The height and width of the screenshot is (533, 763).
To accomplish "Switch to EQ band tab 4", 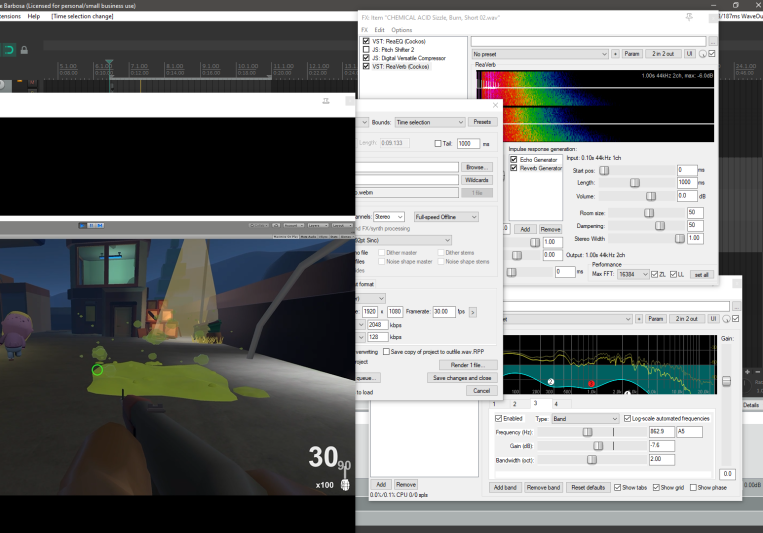I will coord(556,404).
